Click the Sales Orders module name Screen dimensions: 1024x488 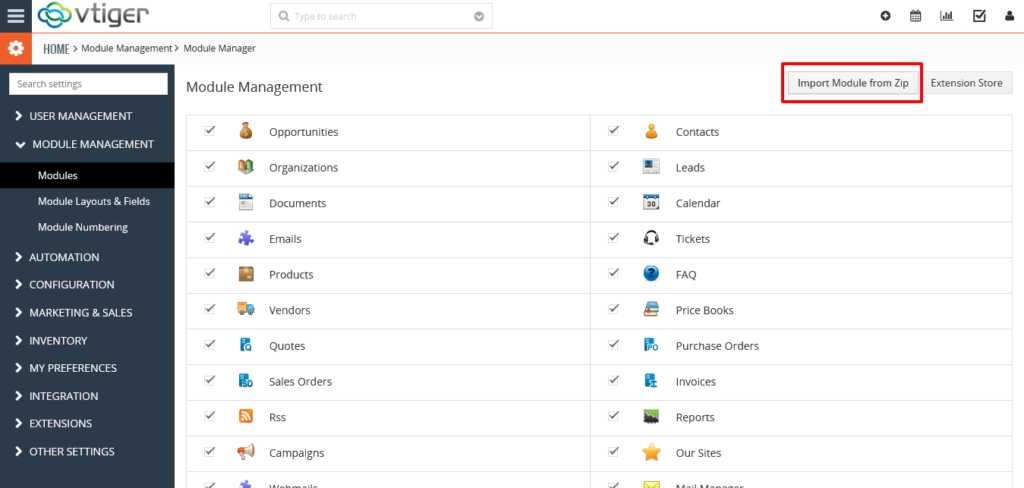point(300,382)
